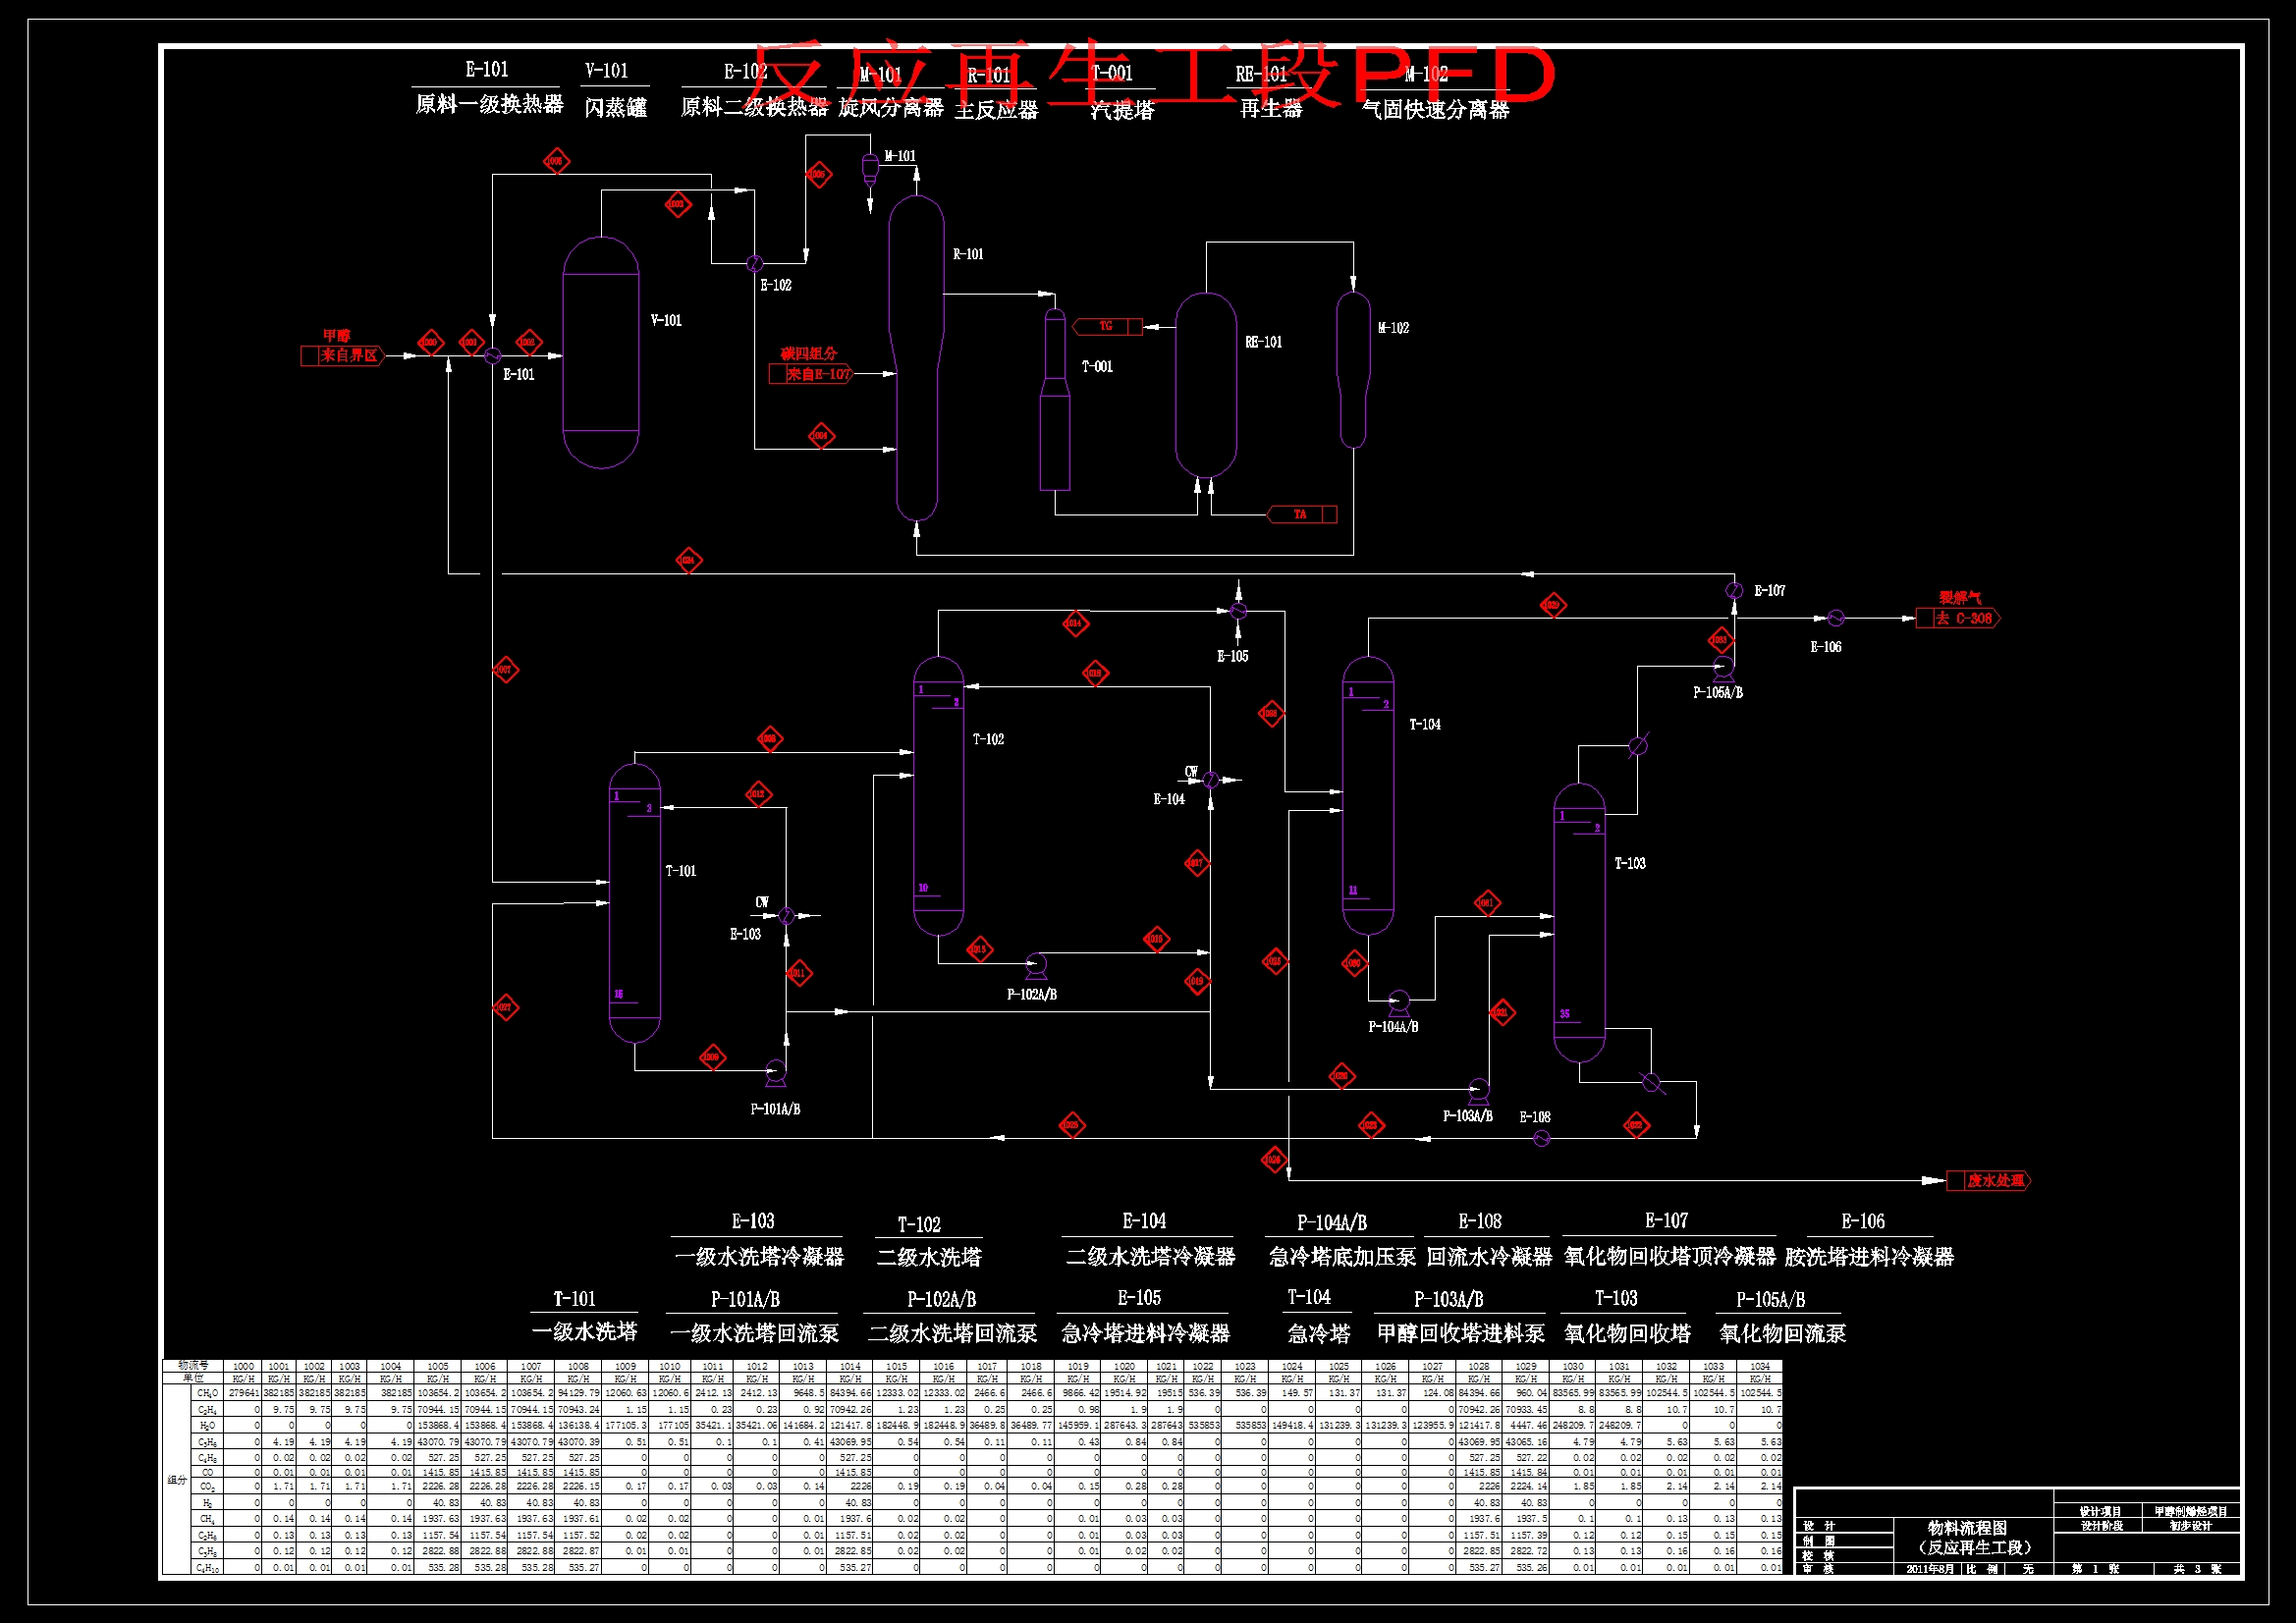
Task: Click stream number diamond 1031
Action: 1487,904
